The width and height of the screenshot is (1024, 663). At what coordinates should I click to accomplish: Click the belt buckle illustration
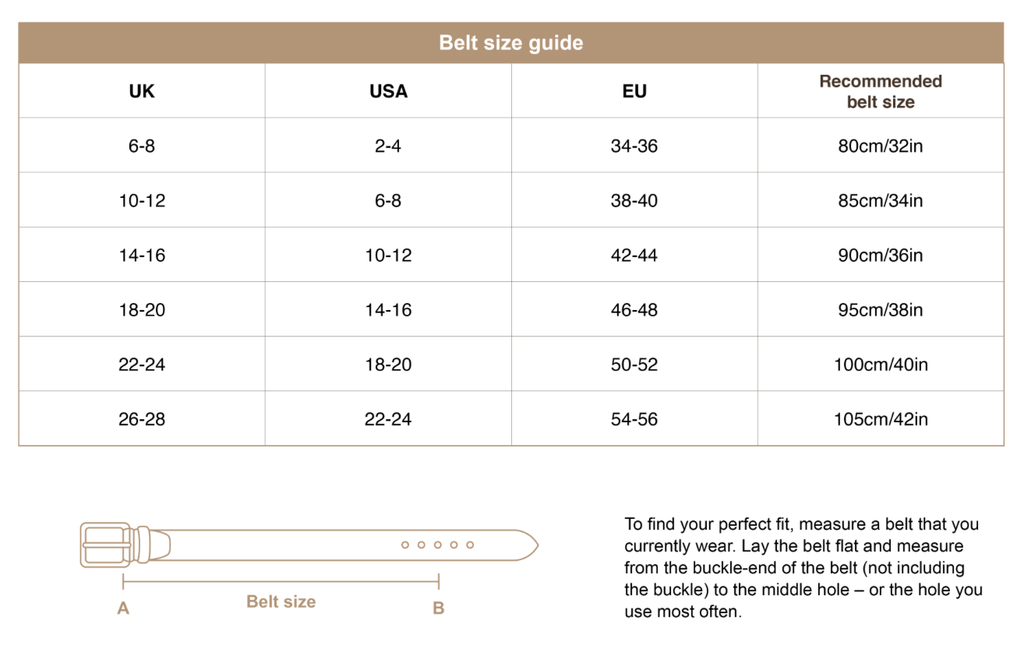105,545
